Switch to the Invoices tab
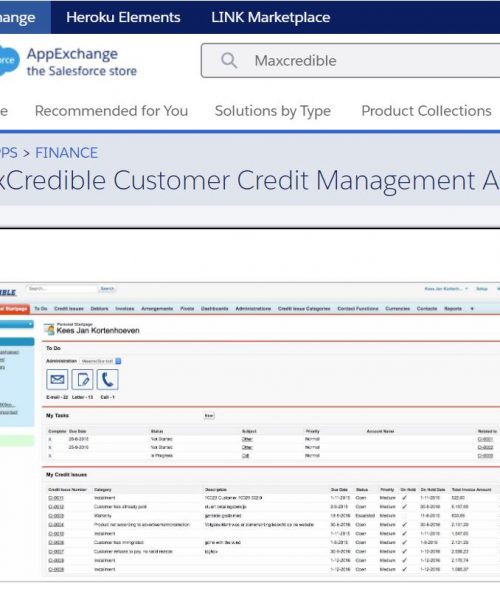 [x=125, y=308]
